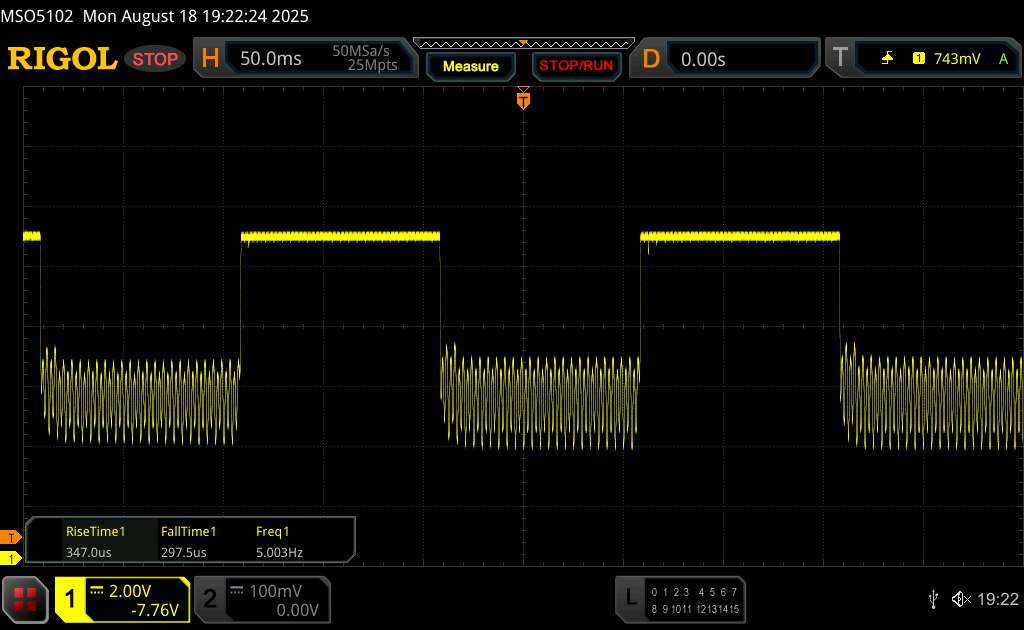
Task: Select the L logic analyzer icon
Action: coord(631,598)
